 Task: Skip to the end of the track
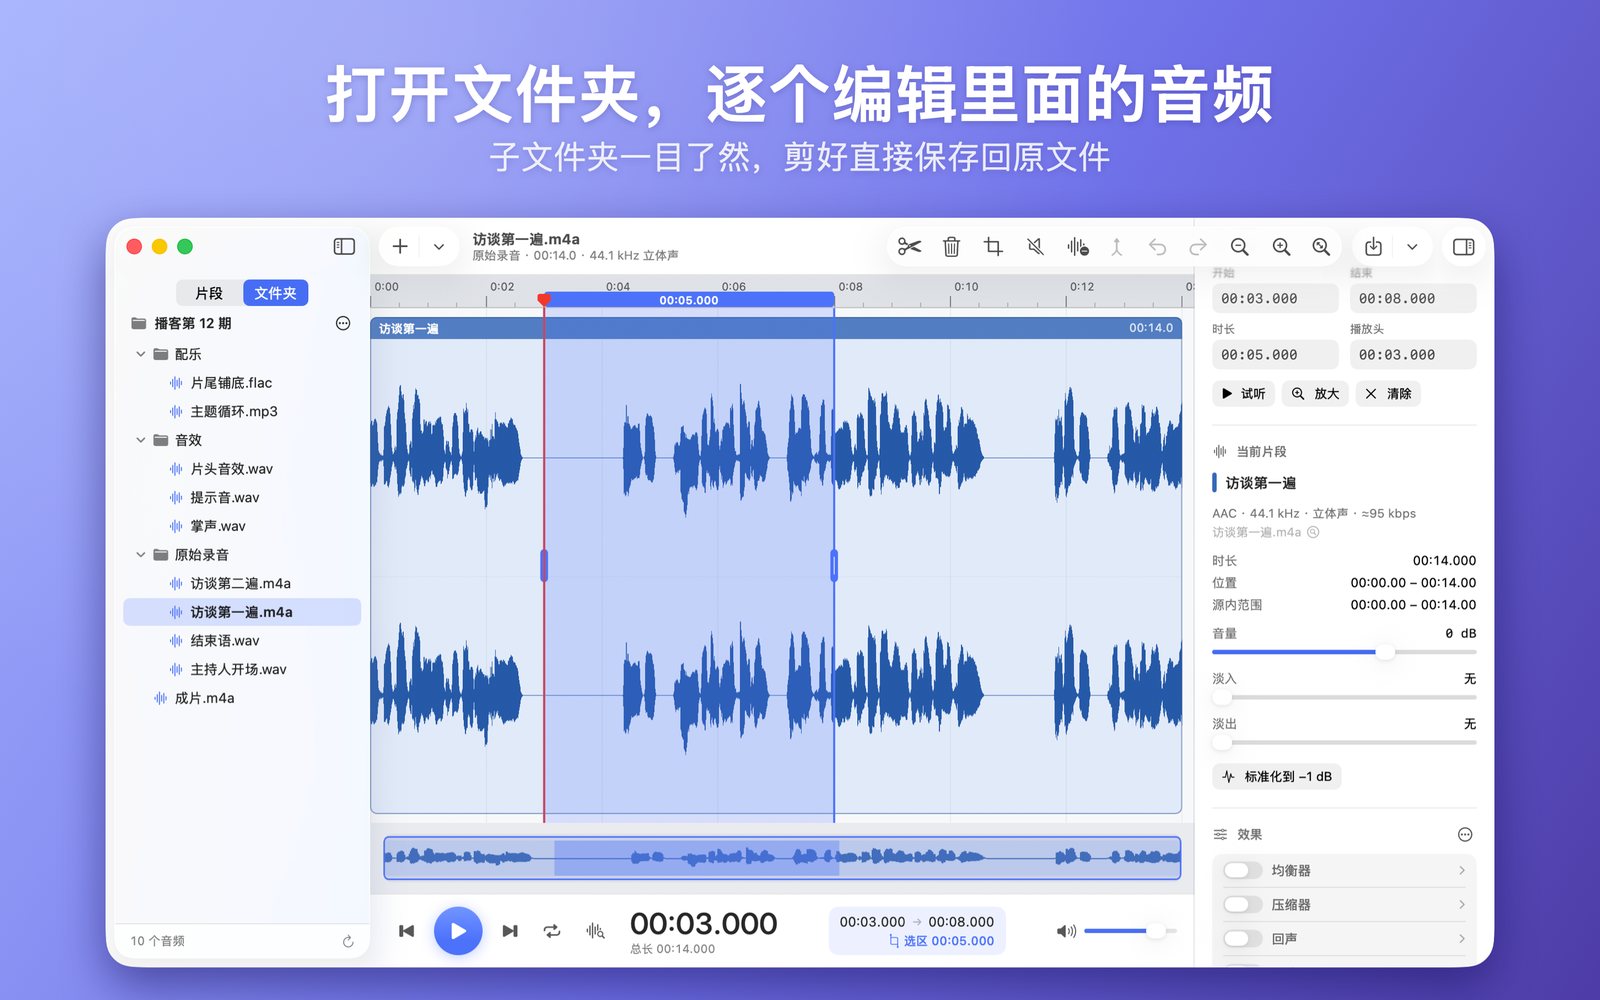pyautogui.click(x=510, y=931)
